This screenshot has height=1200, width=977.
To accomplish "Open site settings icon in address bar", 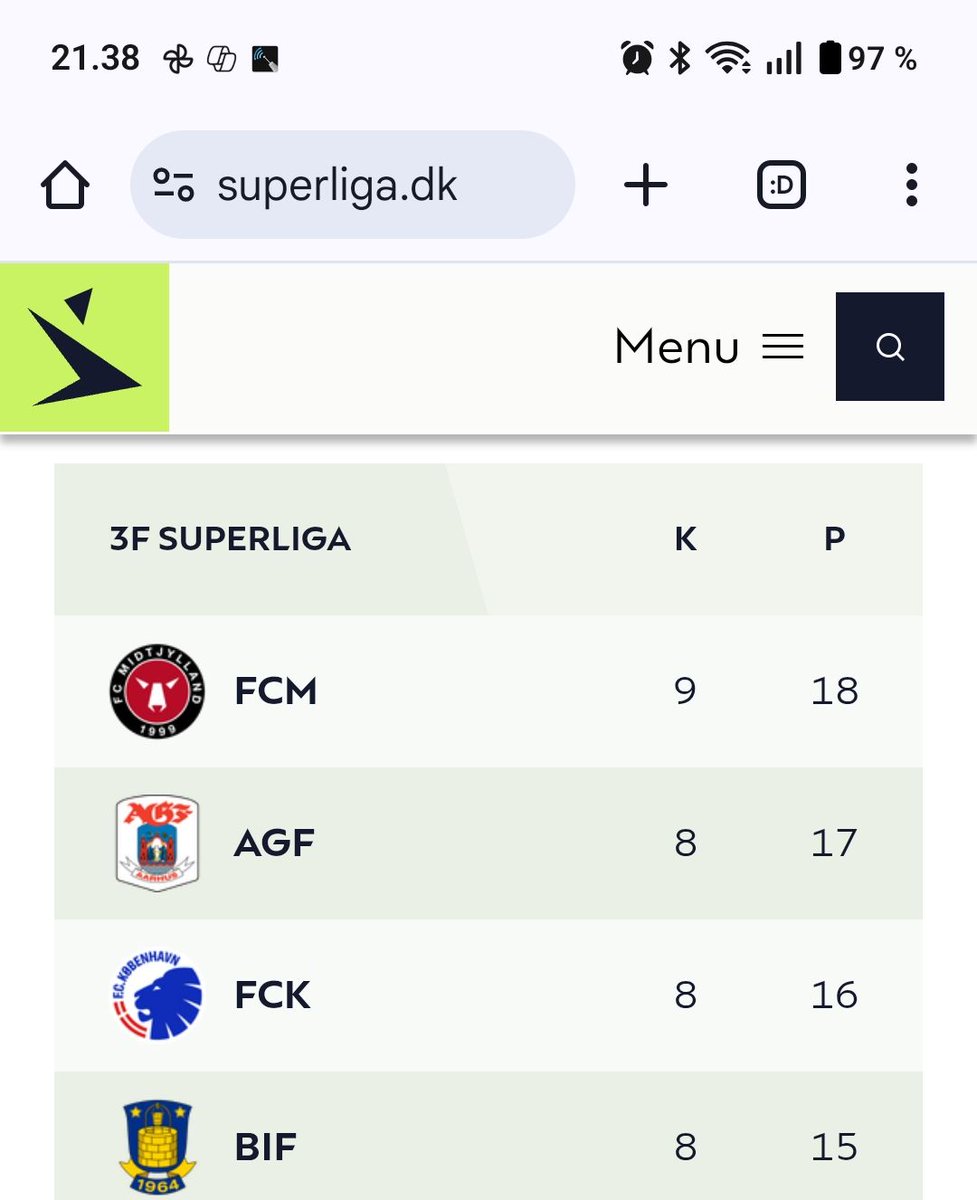I will click(x=173, y=185).
